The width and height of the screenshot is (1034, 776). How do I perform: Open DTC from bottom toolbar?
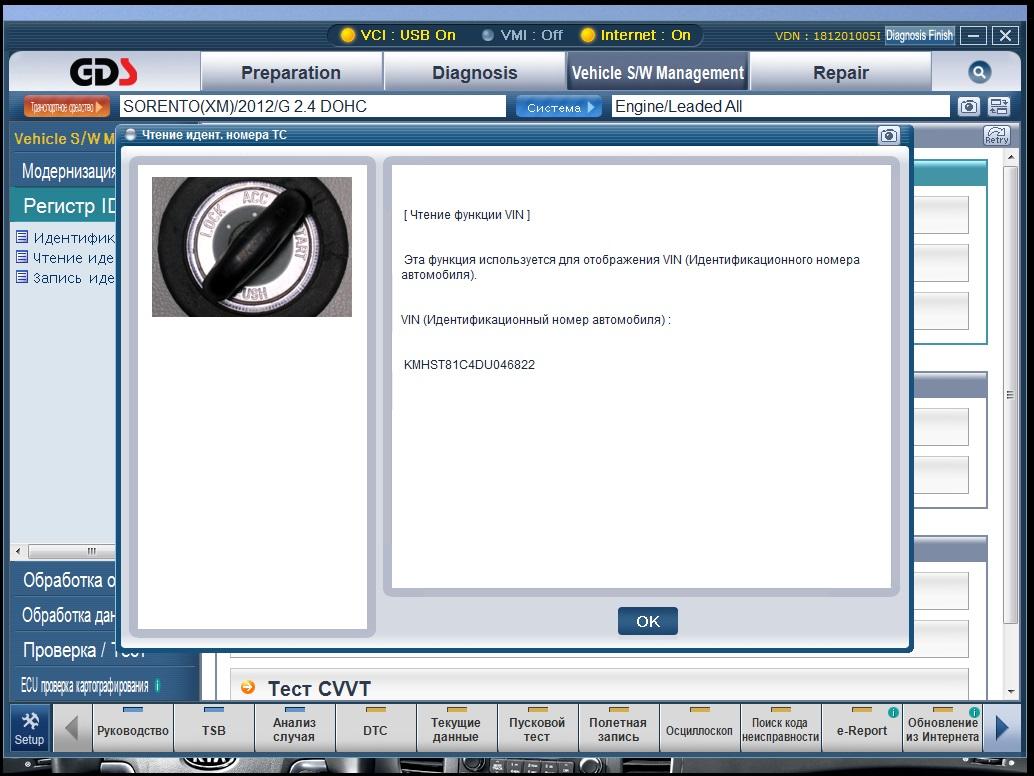(x=375, y=729)
